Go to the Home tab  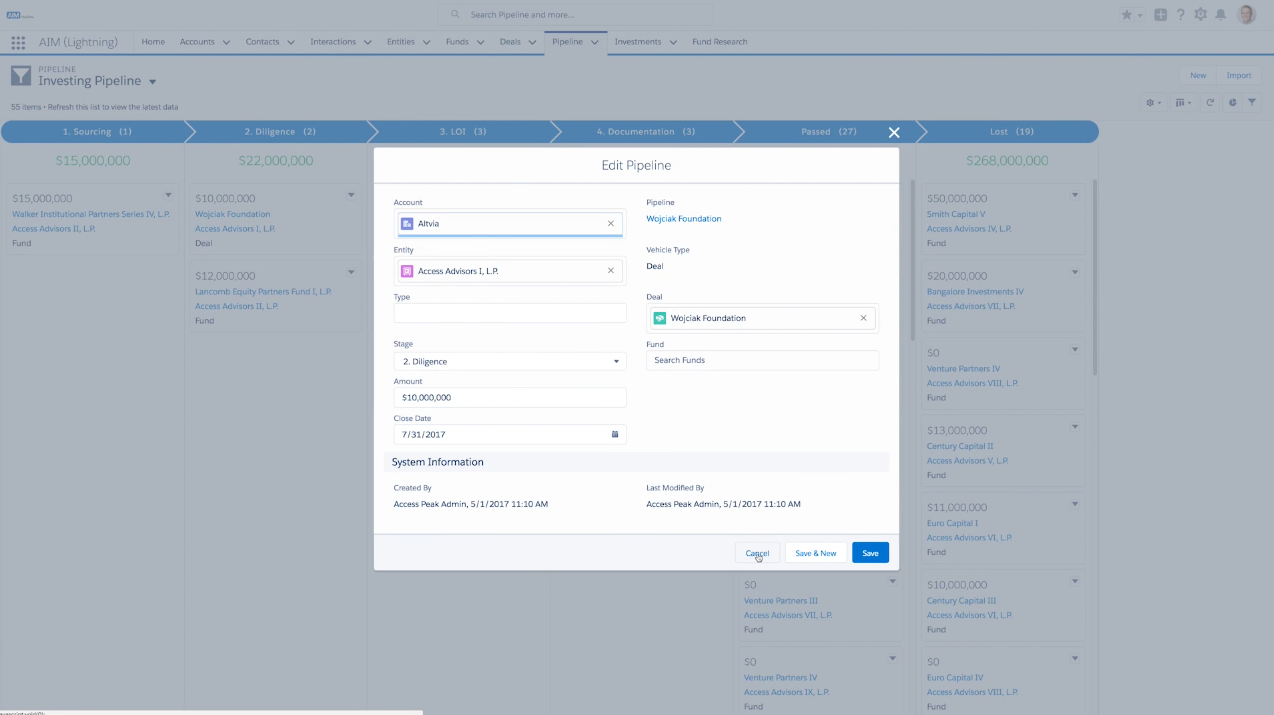pos(153,42)
